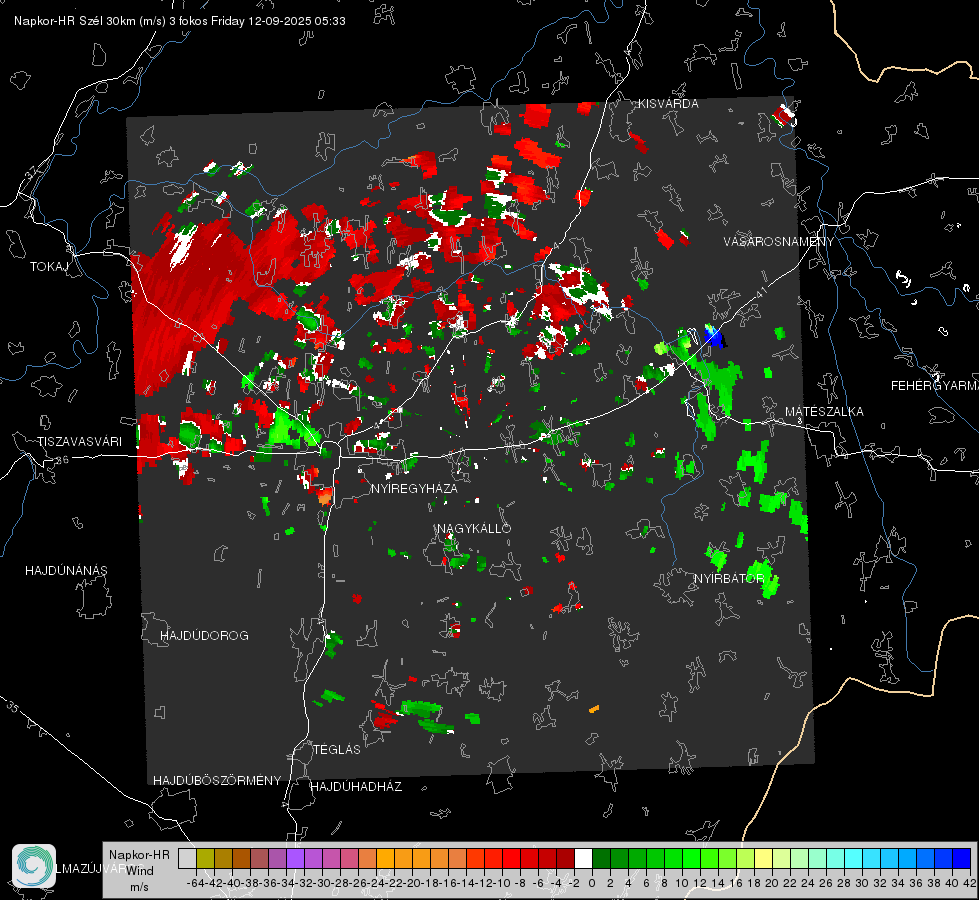This screenshot has height=900, width=979.
Task: Select the HAJDÚDOROG label
Action: tap(204, 636)
